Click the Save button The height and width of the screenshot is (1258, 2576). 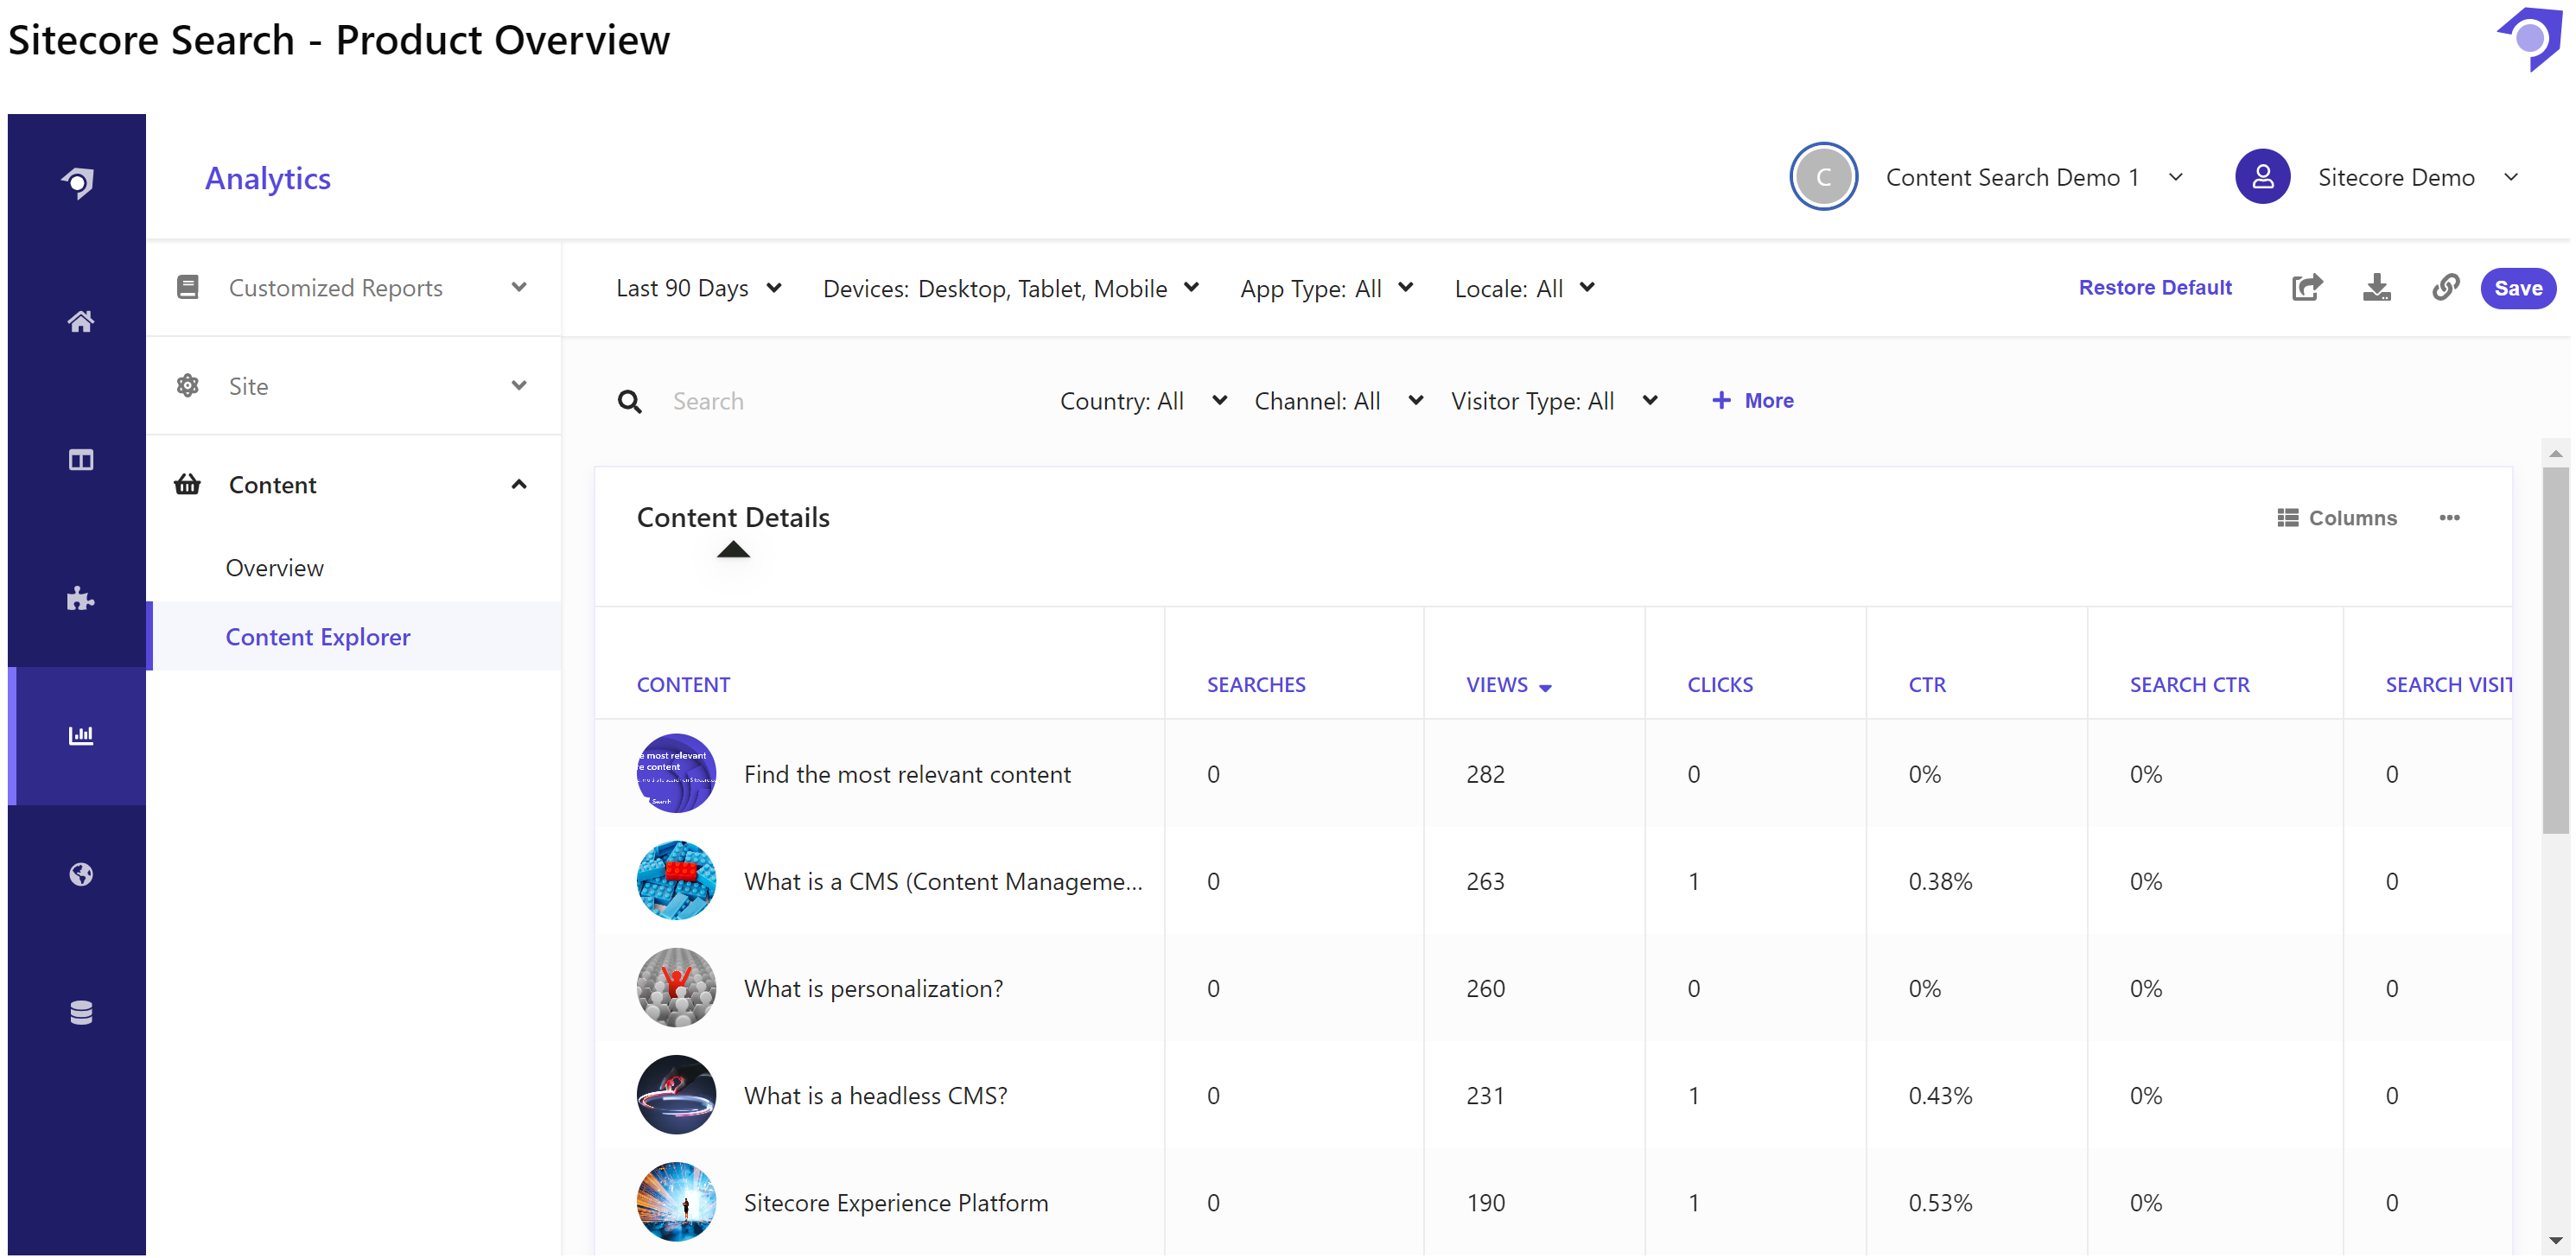tap(2517, 288)
